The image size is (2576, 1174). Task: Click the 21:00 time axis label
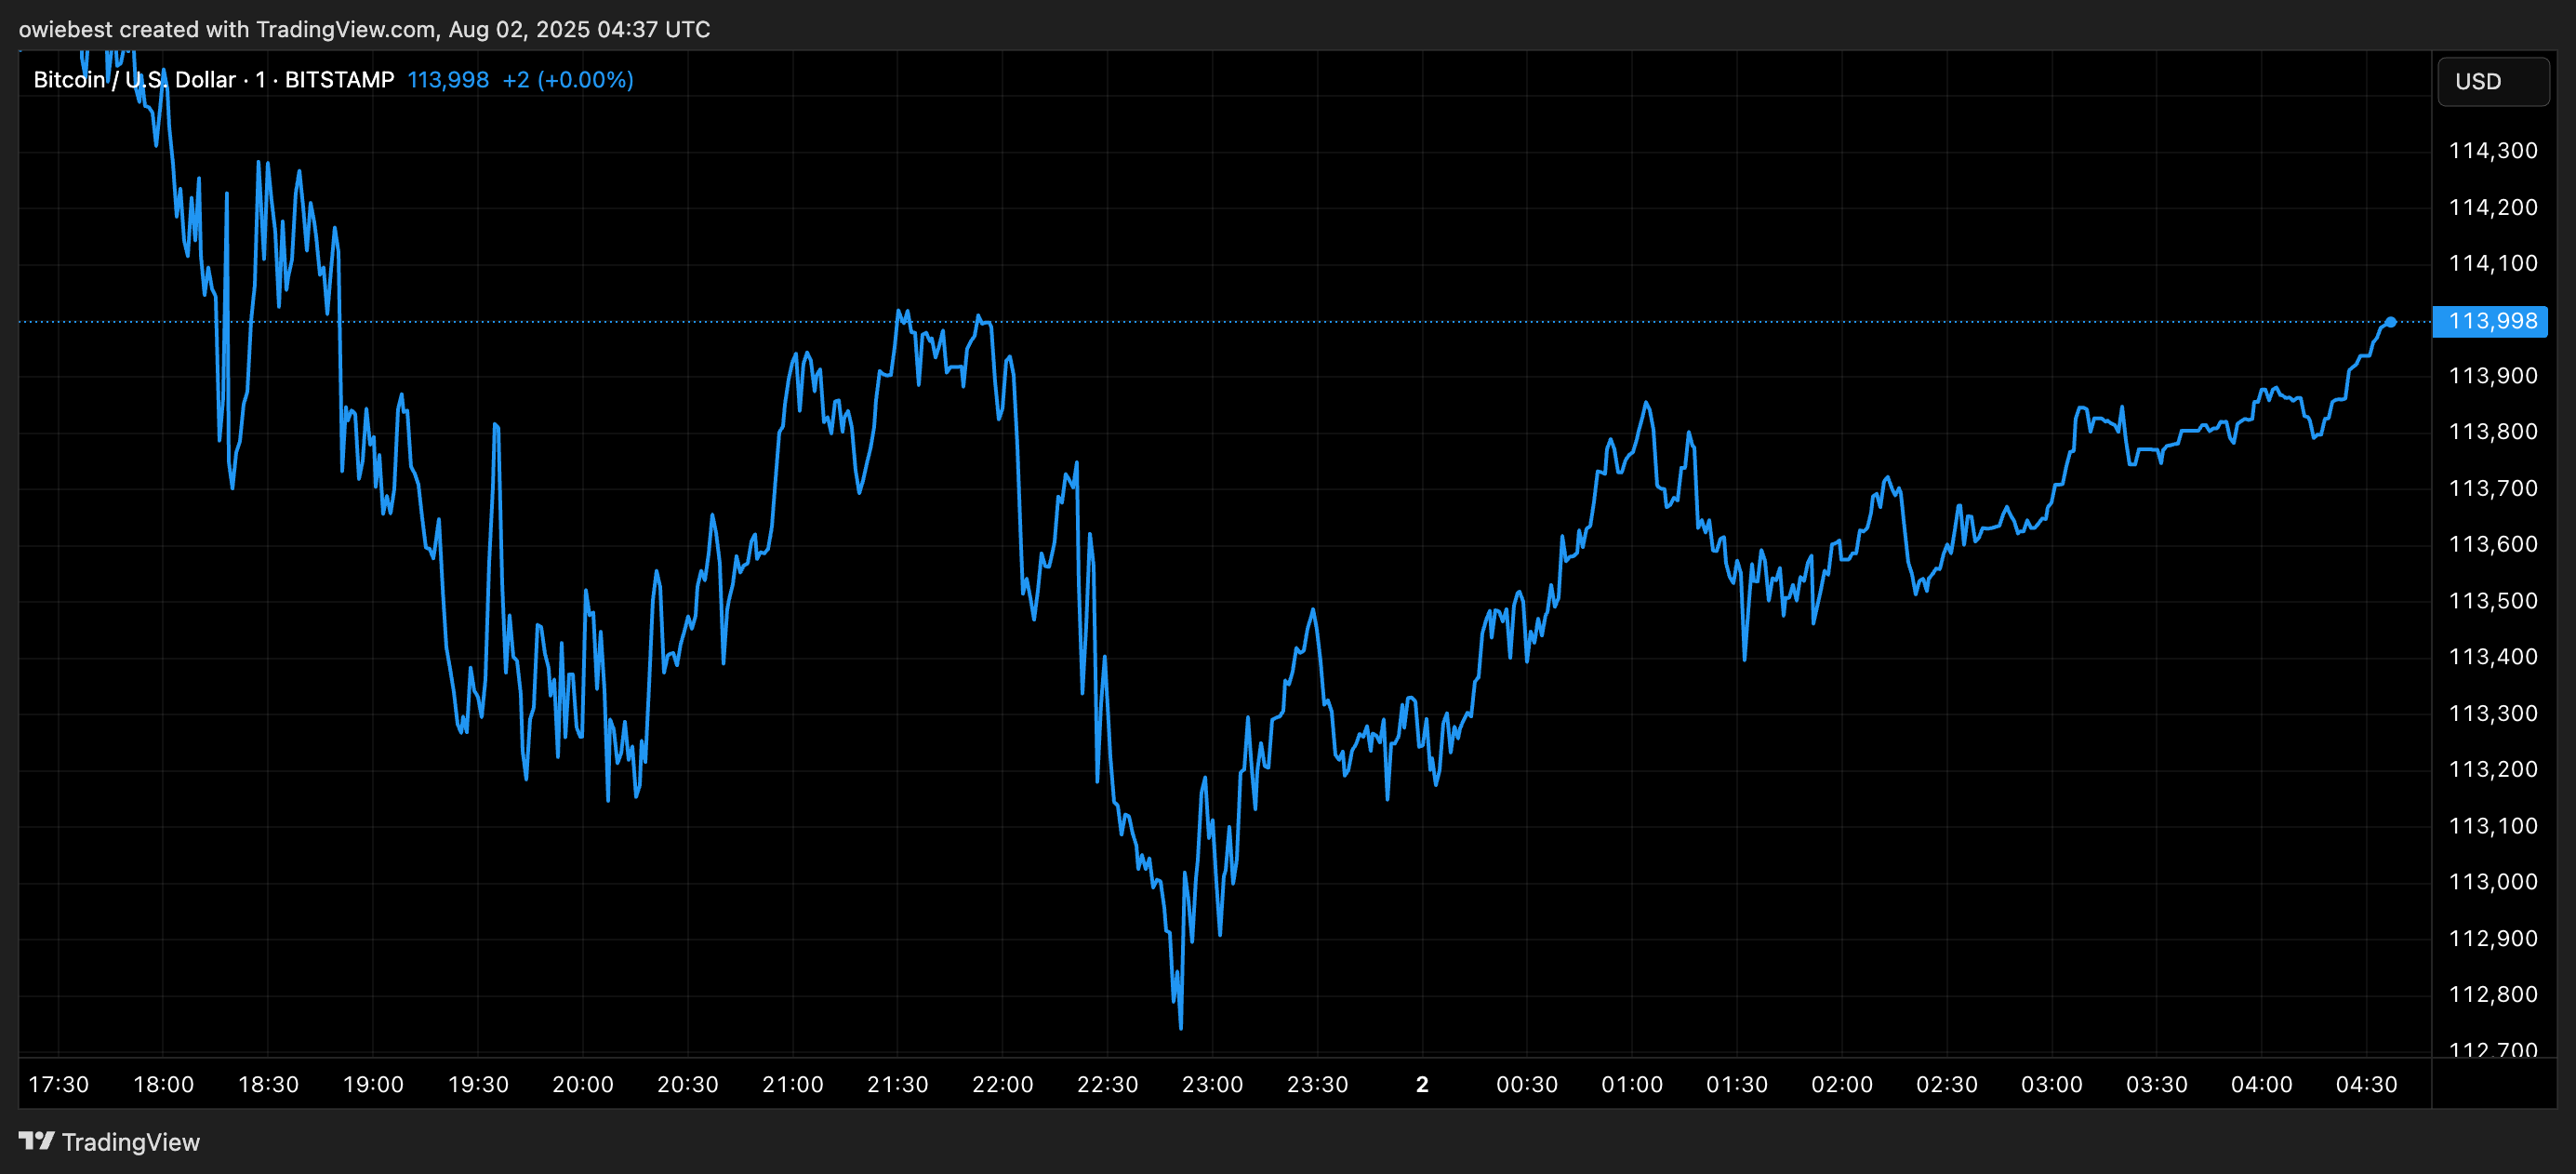coord(793,1085)
